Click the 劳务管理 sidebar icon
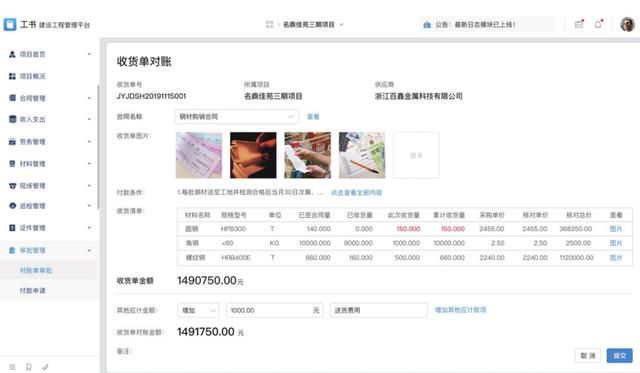This screenshot has height=373, width=640. pyautogui.click(x=12, y=142)
